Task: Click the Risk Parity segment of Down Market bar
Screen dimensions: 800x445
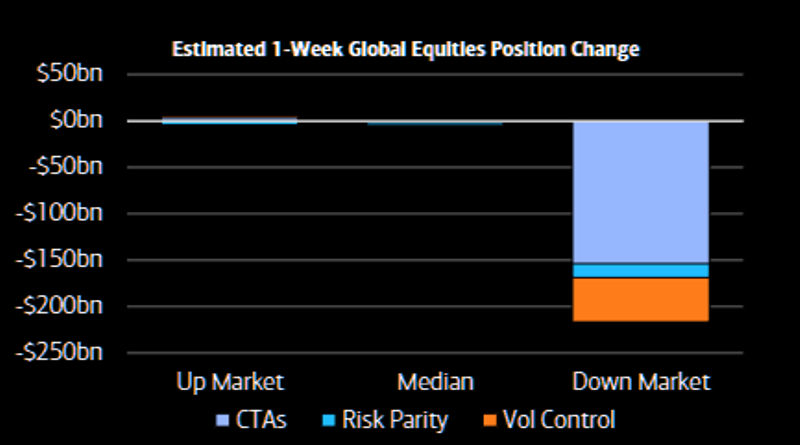Action: point(640,271)
